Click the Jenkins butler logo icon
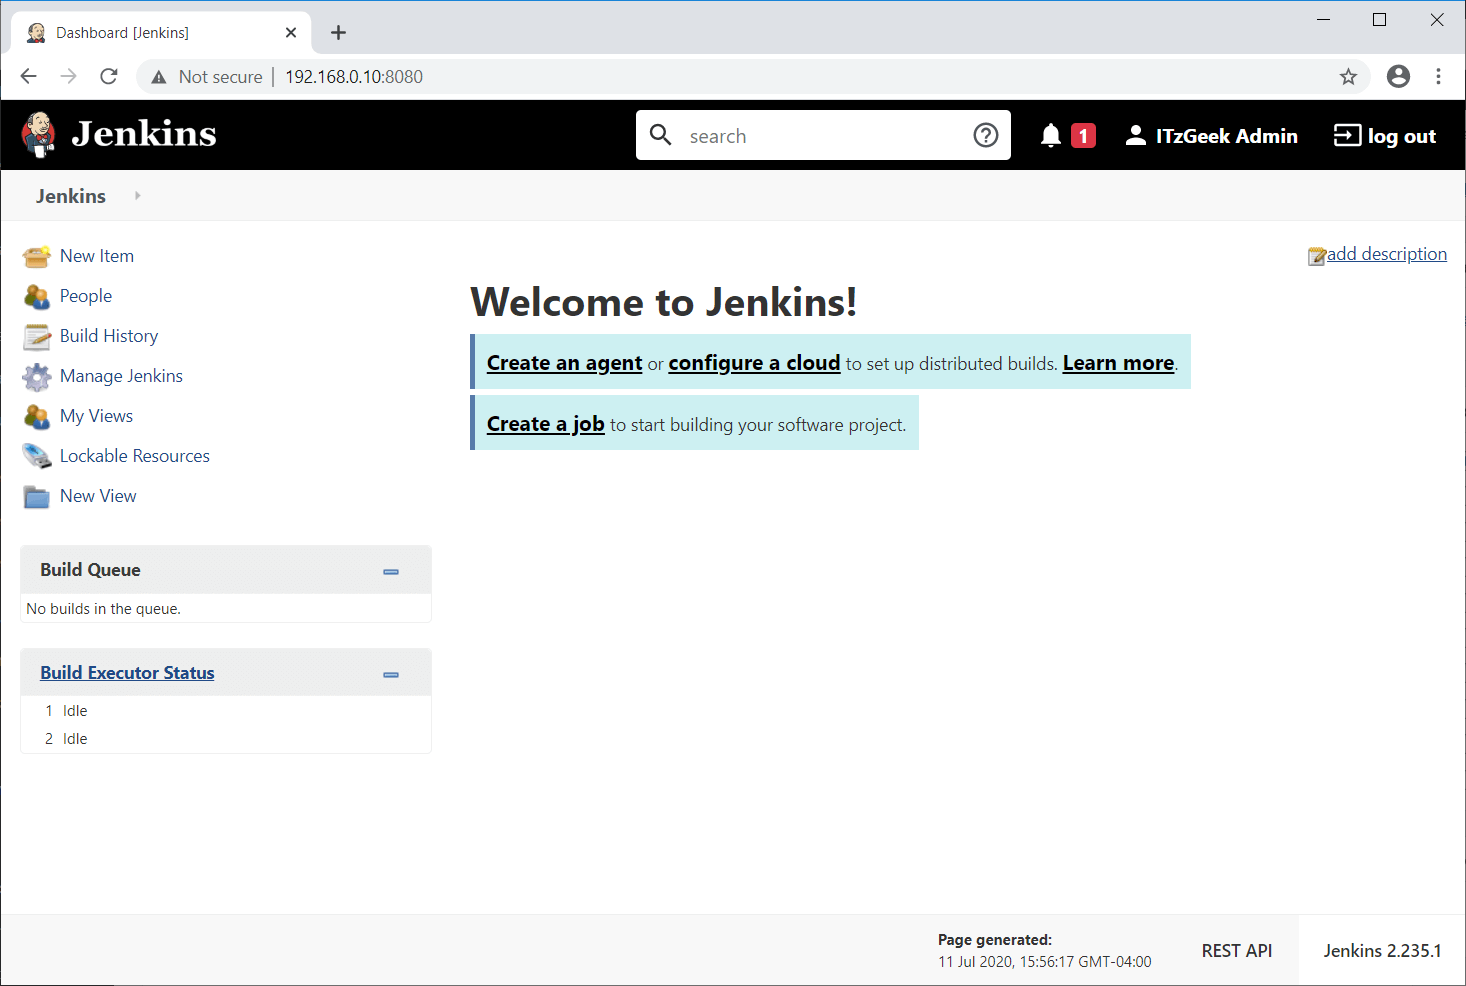 point(38,135)
